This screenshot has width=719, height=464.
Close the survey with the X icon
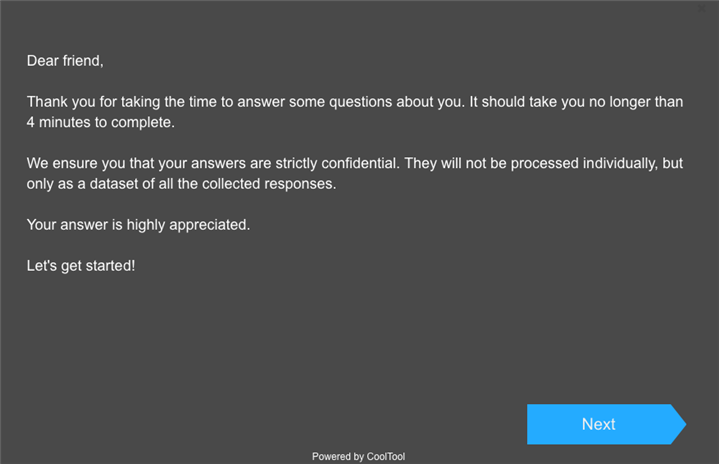point(701,8)
